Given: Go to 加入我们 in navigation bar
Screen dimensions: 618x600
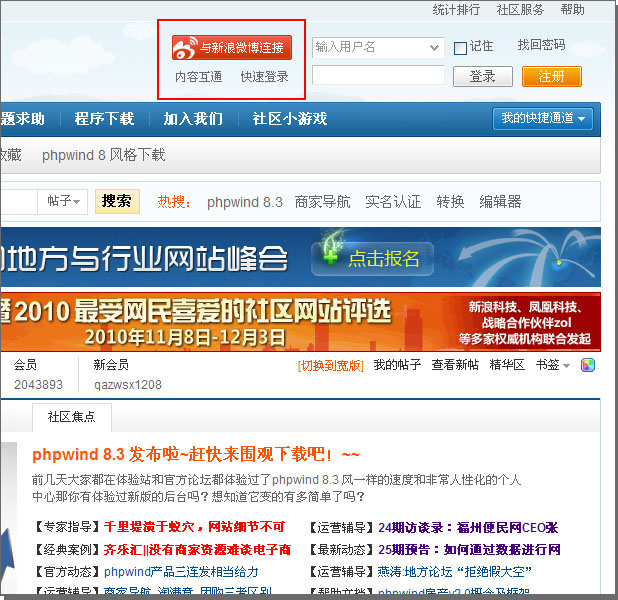Looking at the screenshot, I should [193, 119].
